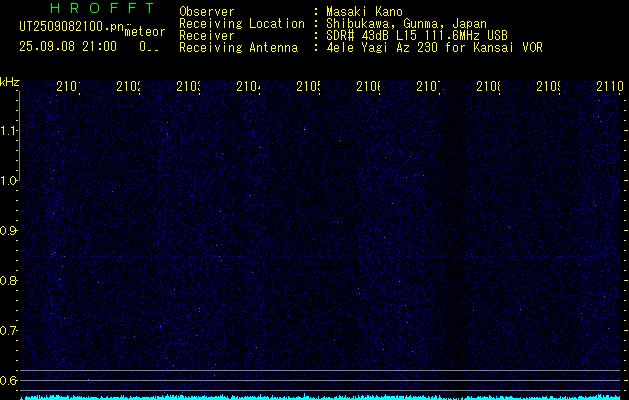Click the 1.0 kHz axis label
629x400 pixels.
point(8,181)
